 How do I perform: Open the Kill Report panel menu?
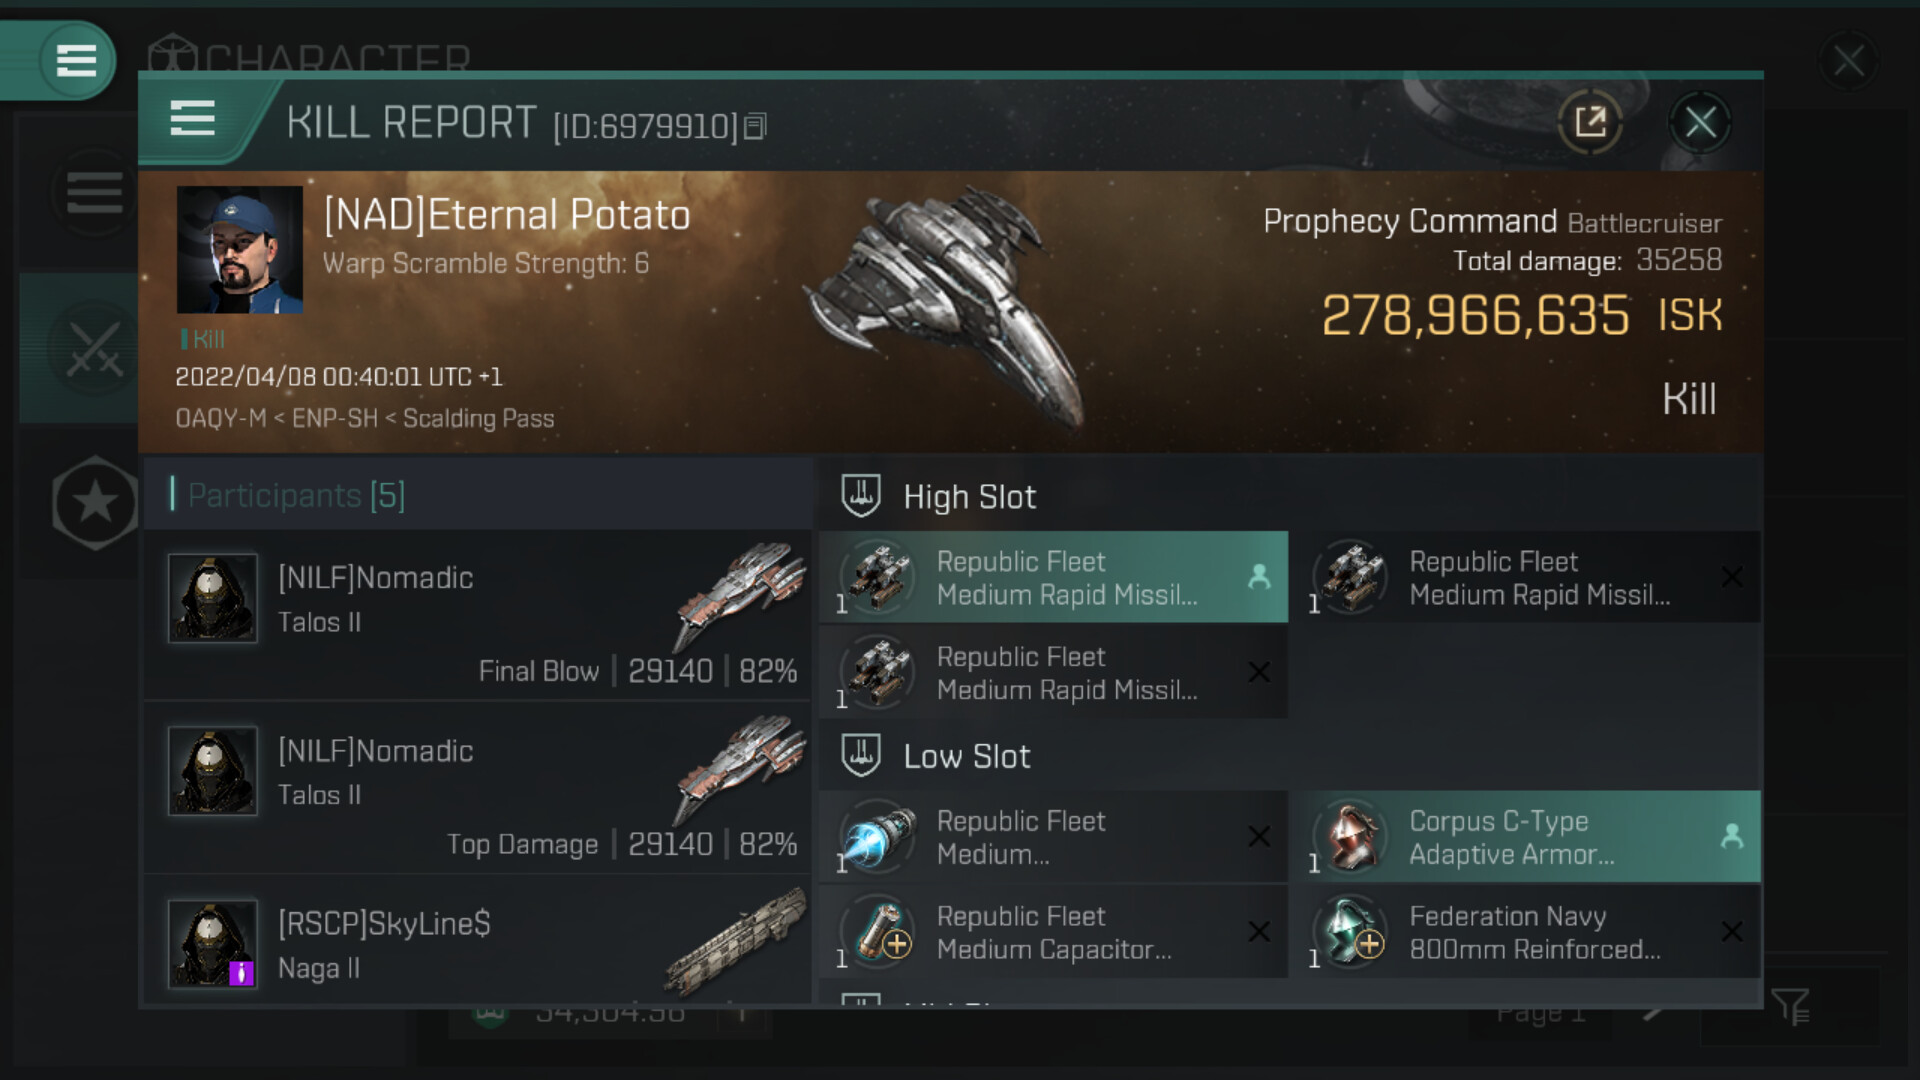[192, 119]
